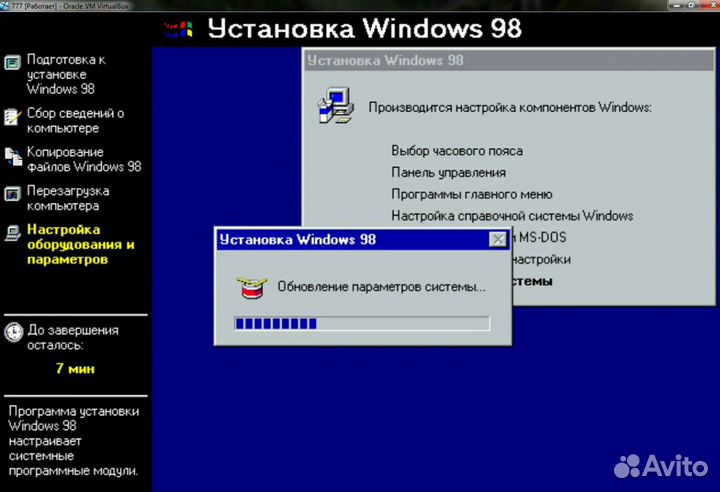The width and height of the screenshot is (720, 492).
Task: Click the computer setup icon in background dialog
Action: tap(337, 106)
